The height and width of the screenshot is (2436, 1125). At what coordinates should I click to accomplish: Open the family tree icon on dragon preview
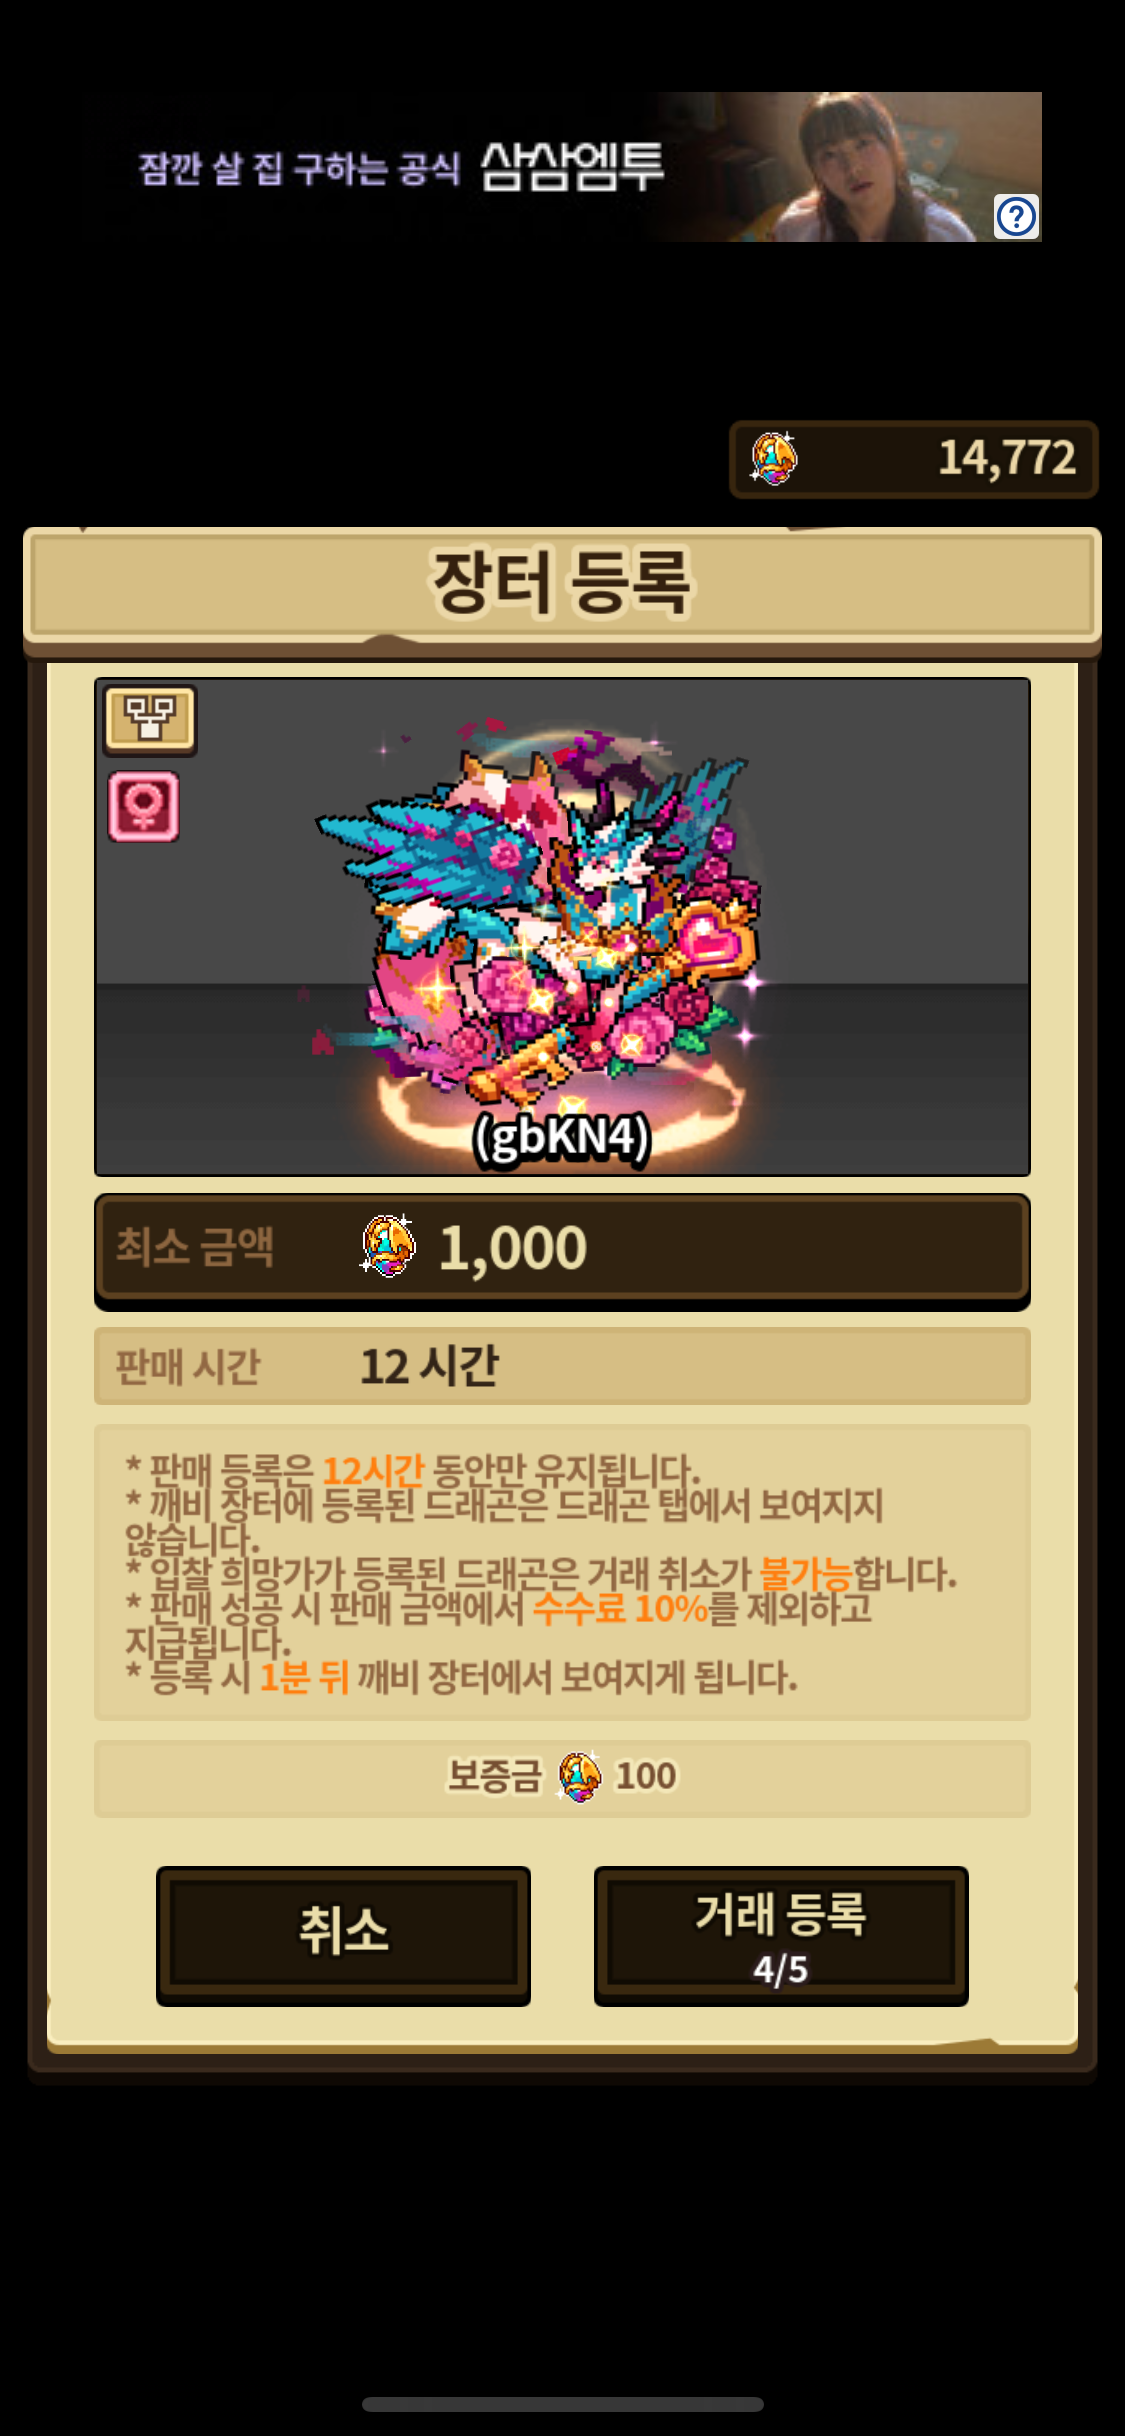point(150,718)
